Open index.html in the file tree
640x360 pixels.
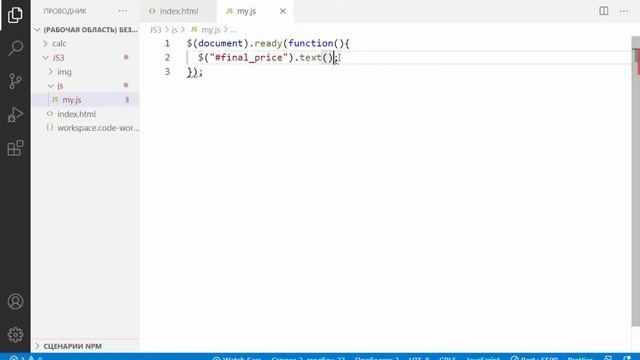76,114
